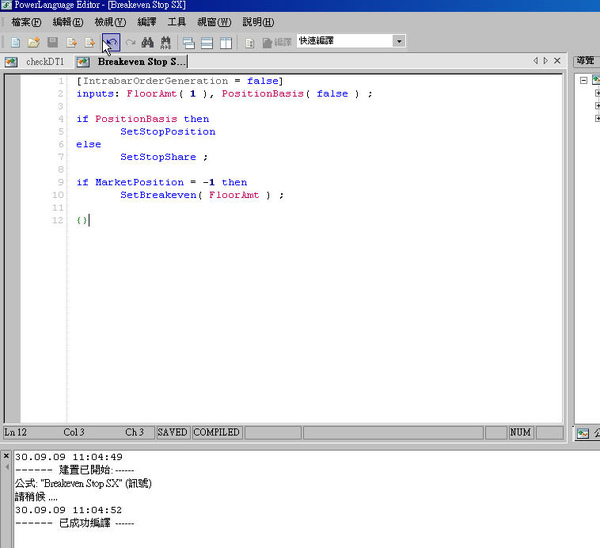Image resolution: width=600 pixels, height=548 pixels.
Task: Click the Find and Replace binoculars icon
Action: 167,42
